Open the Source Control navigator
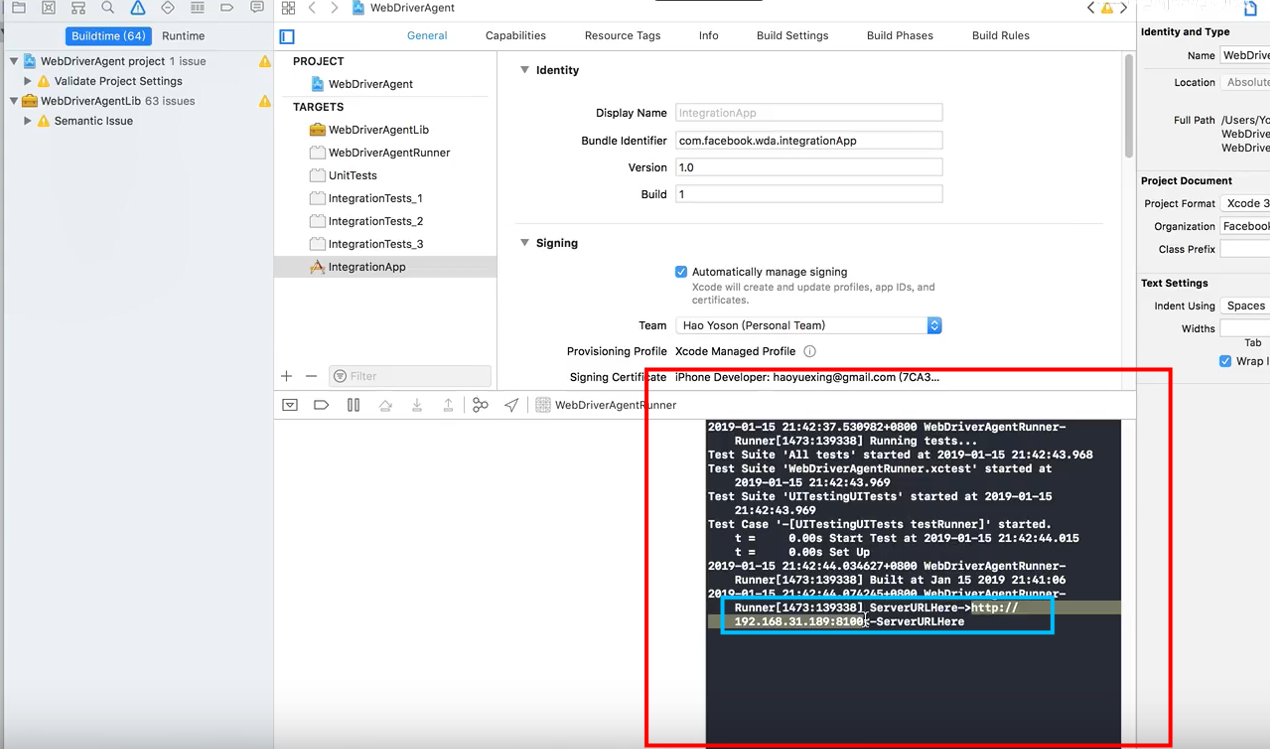This screenshot has height=749, width=1270. (x=48, y=8)
